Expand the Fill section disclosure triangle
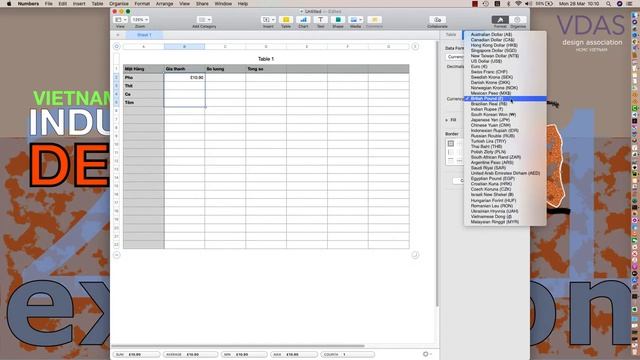 point(447,120)
